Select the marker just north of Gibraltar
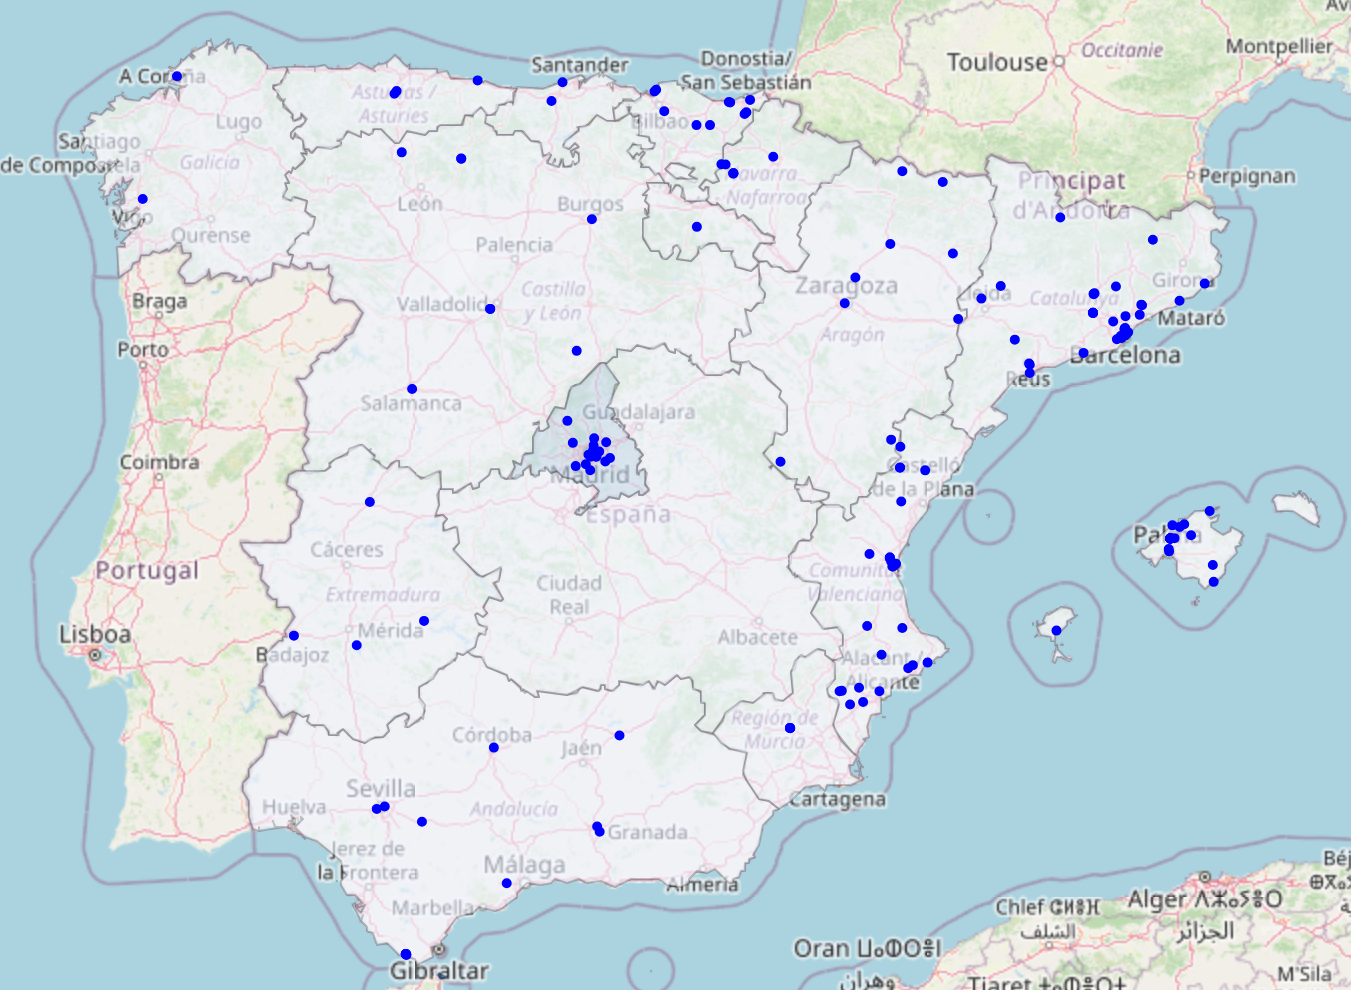 (405, 954)
